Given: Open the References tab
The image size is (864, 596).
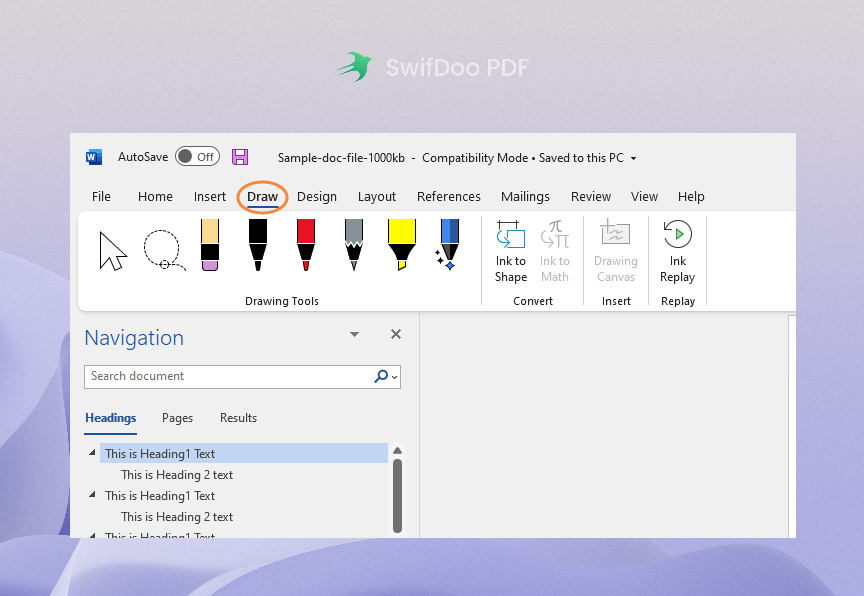Looking at the screenshot, I should 449,197.
